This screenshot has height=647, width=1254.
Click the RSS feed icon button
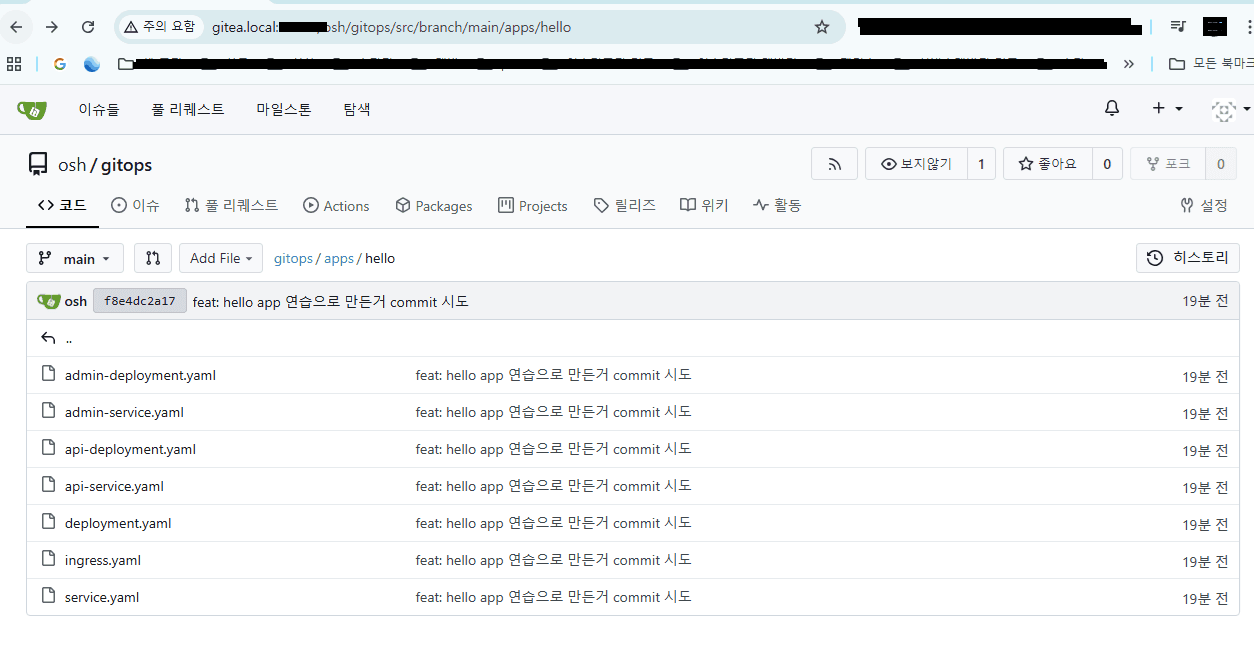pyautogui.click(x=834, y=164)
